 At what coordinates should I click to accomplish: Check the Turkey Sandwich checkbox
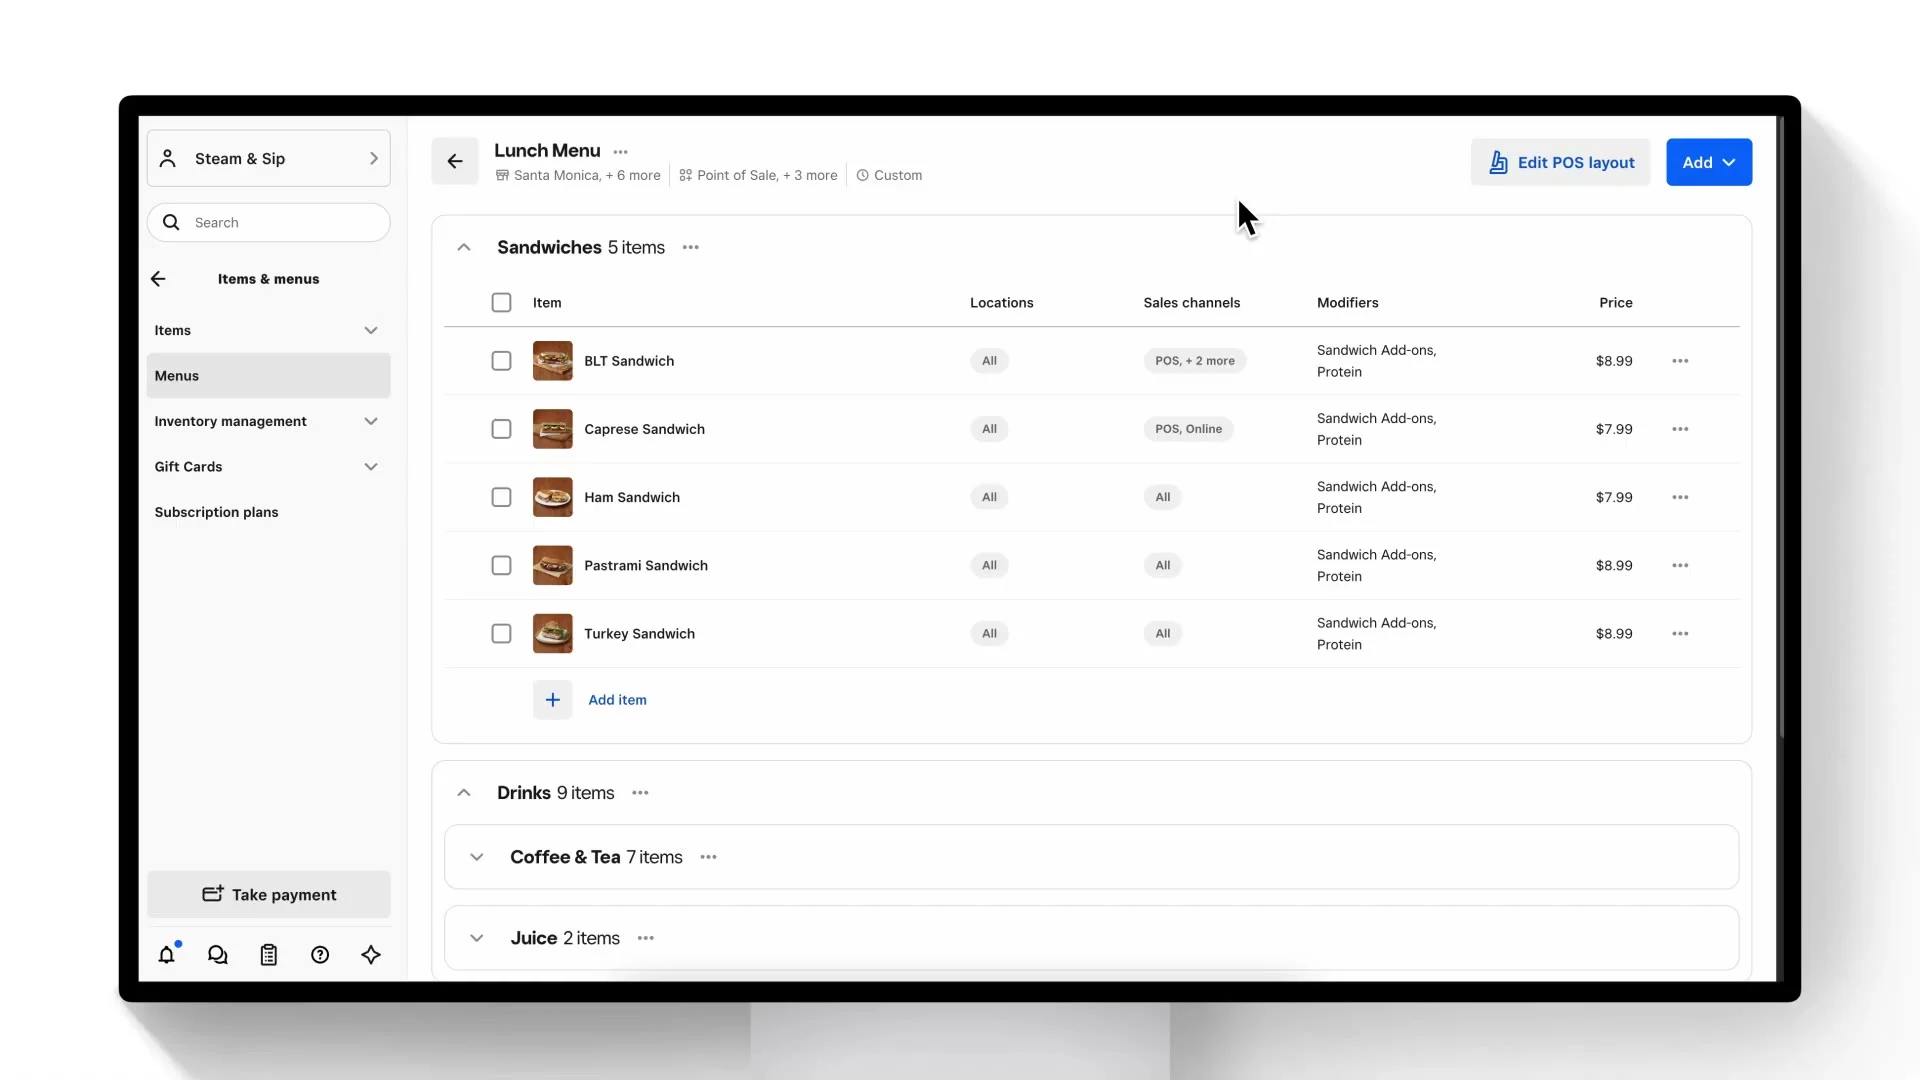pos(501,633)
